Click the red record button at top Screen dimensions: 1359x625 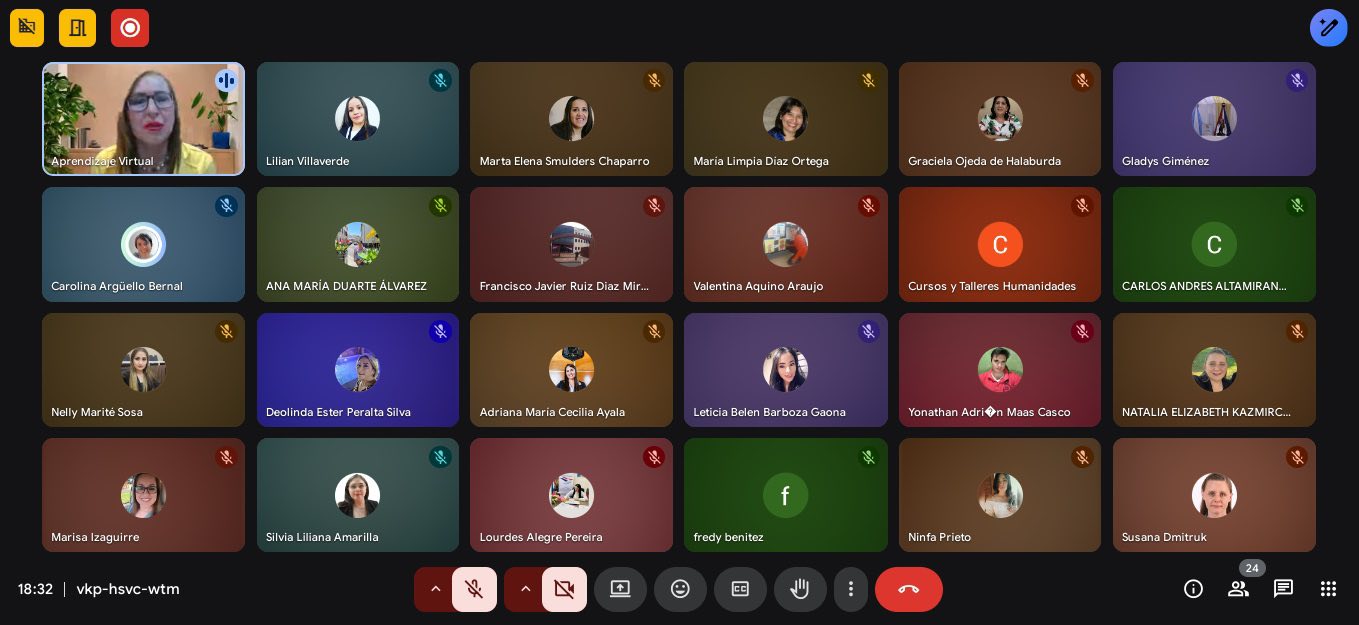[130, 28]
